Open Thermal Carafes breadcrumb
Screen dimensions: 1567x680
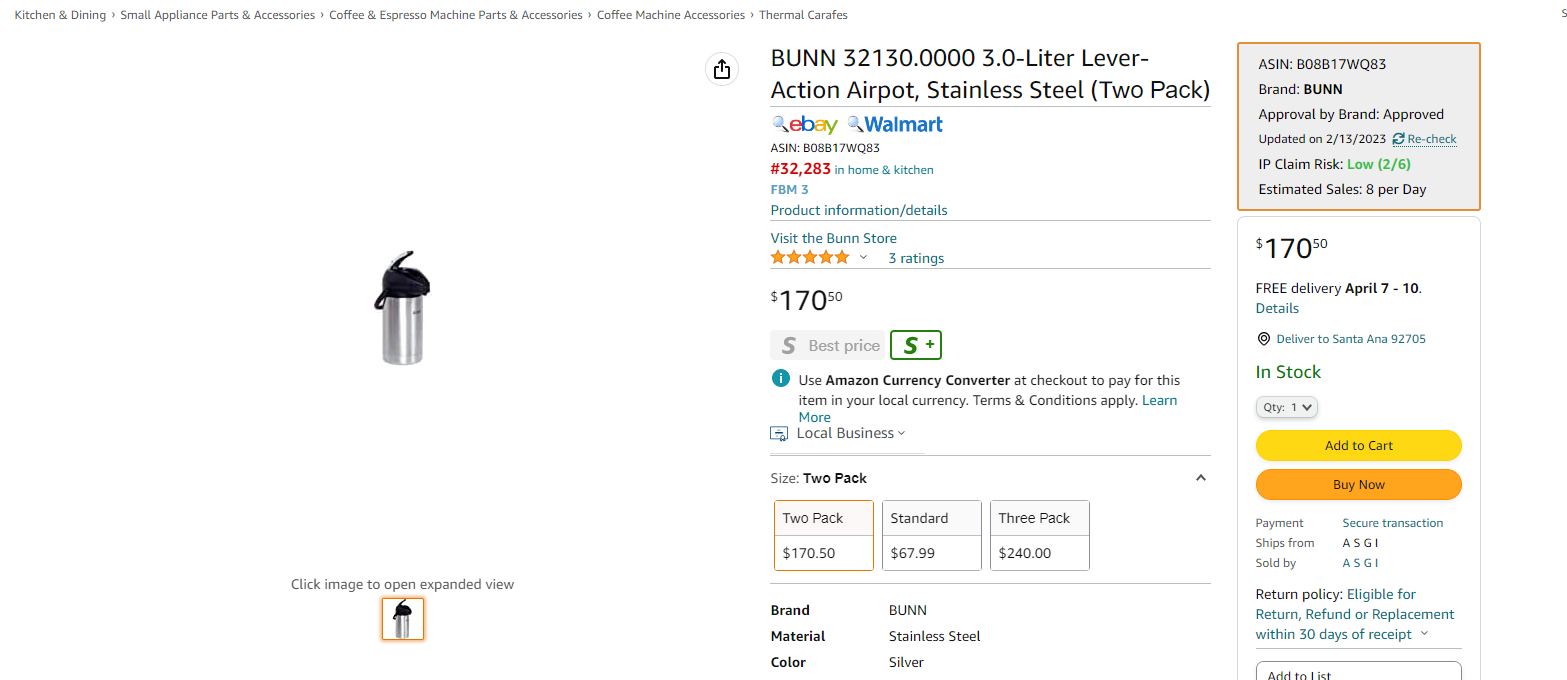[x=803, y=15]
